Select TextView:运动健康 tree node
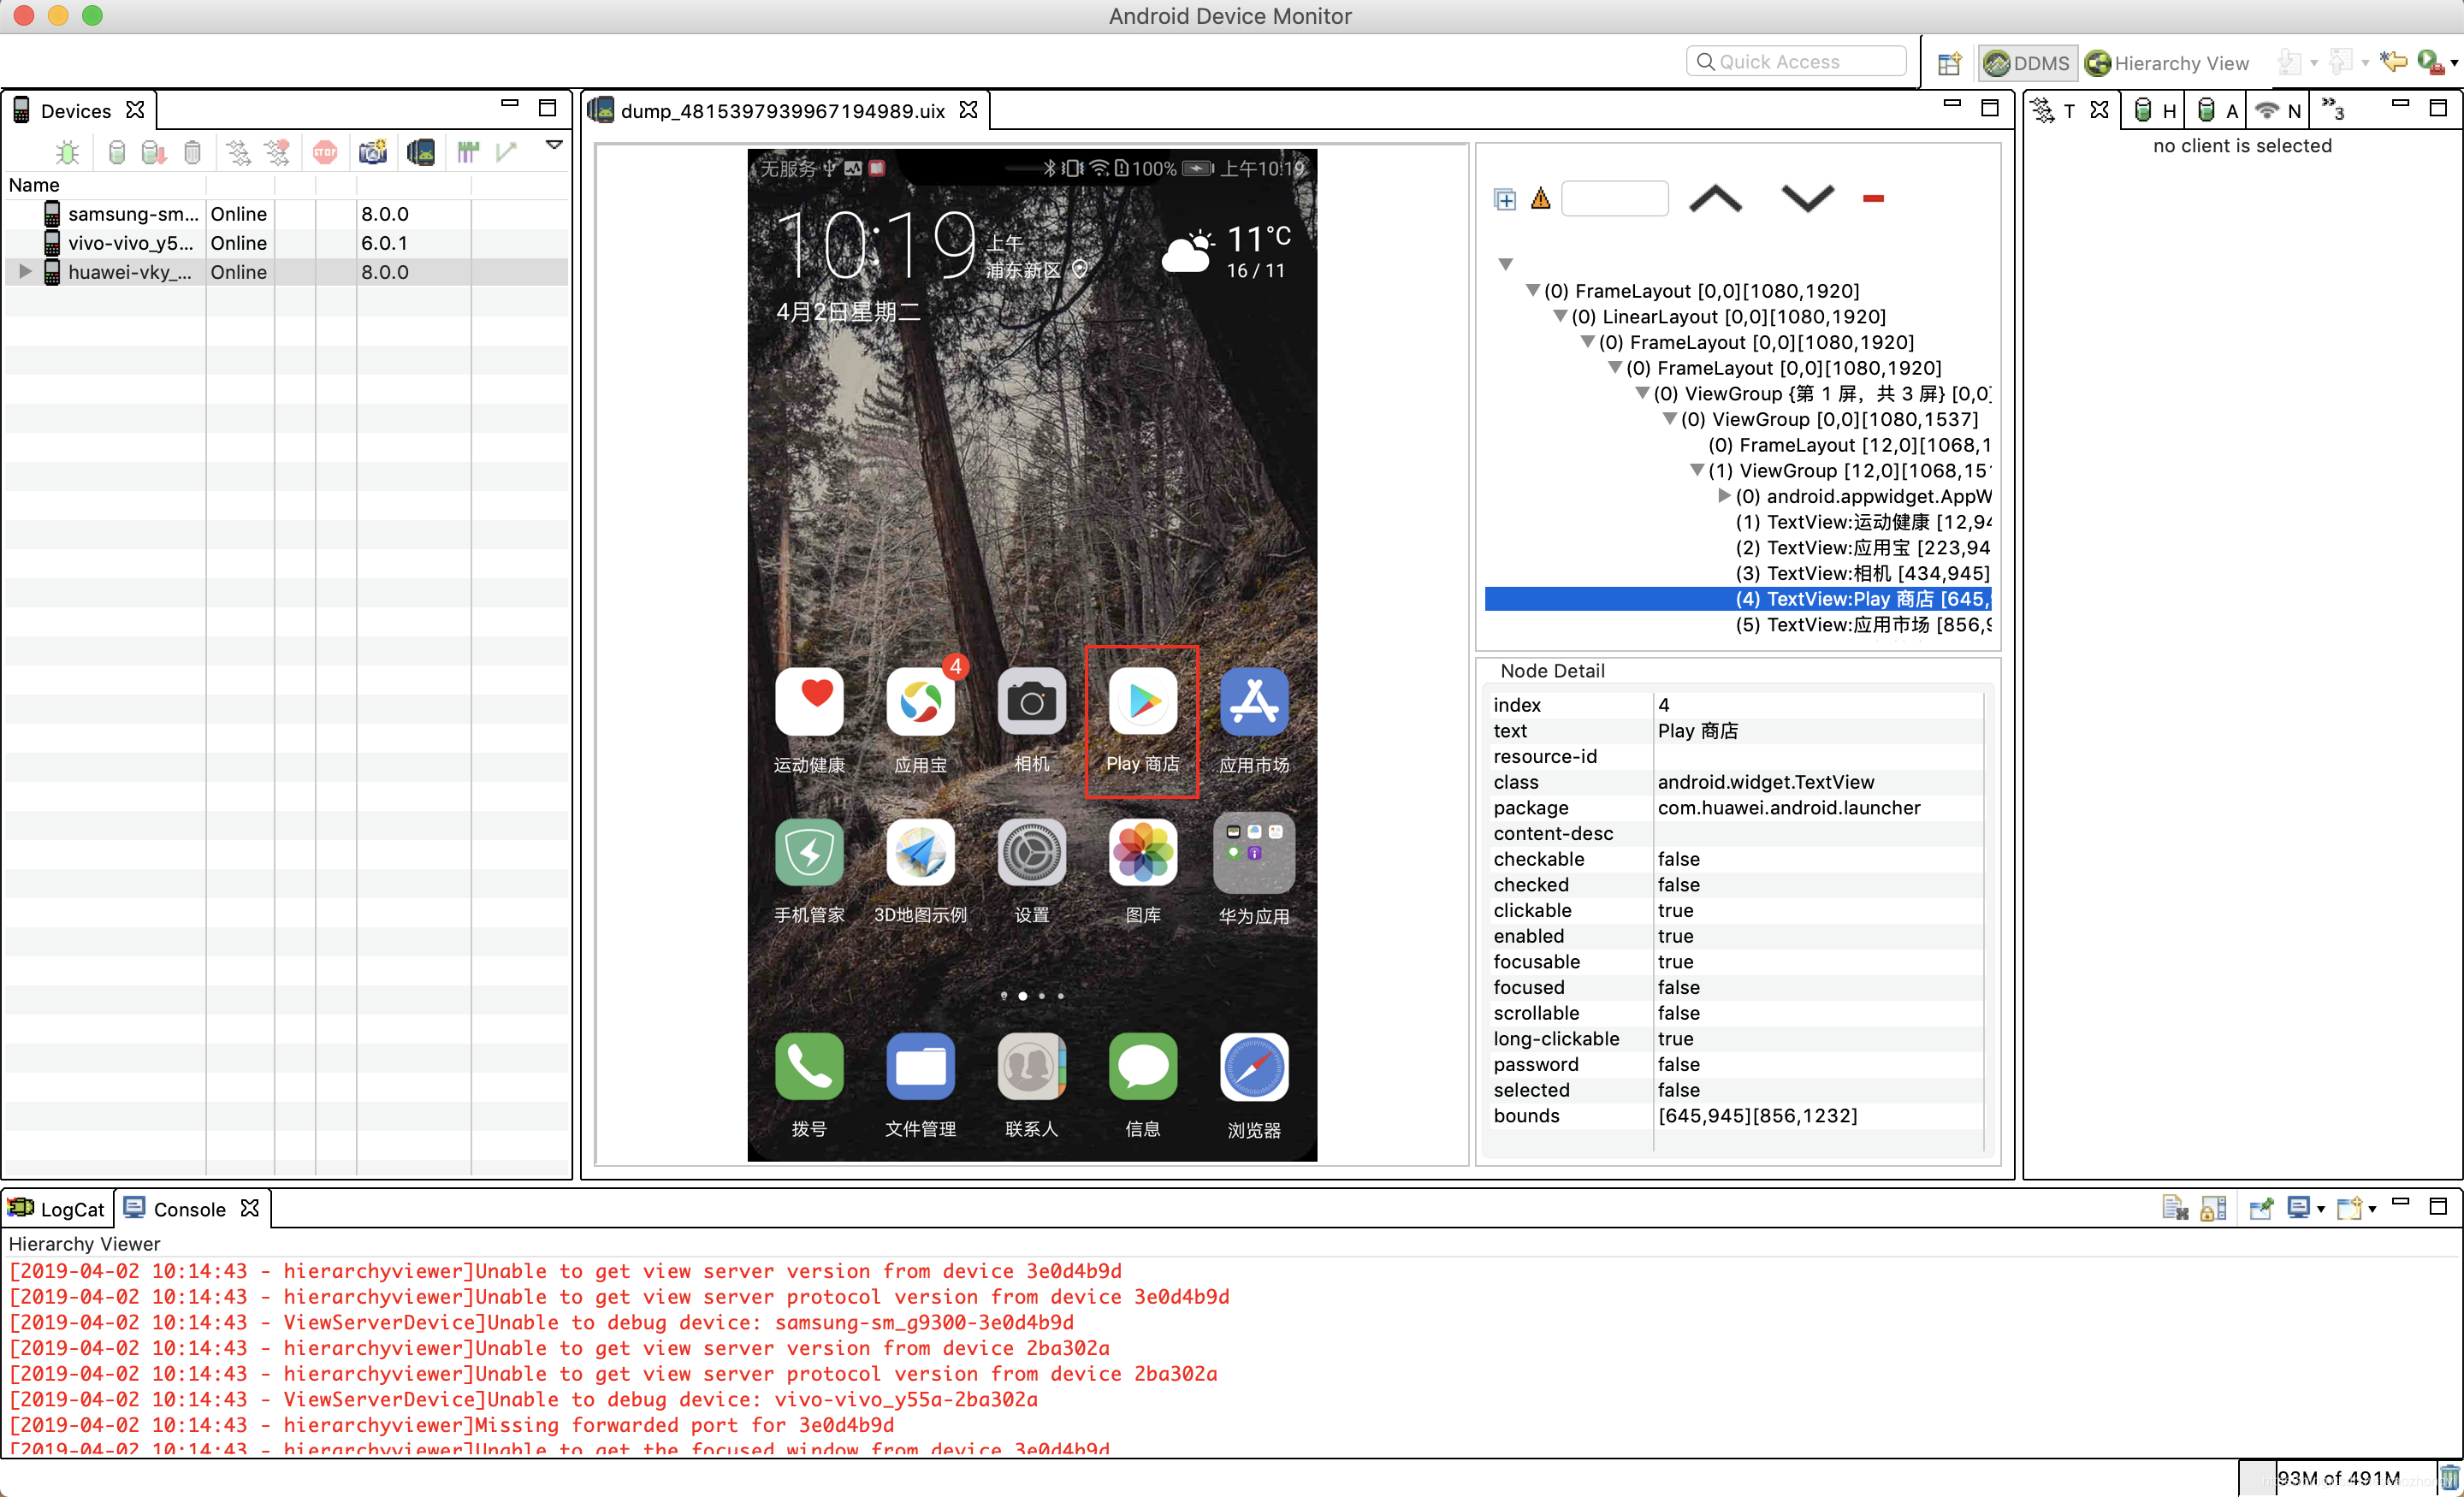2464x1497 pixels. [1863, 522]
